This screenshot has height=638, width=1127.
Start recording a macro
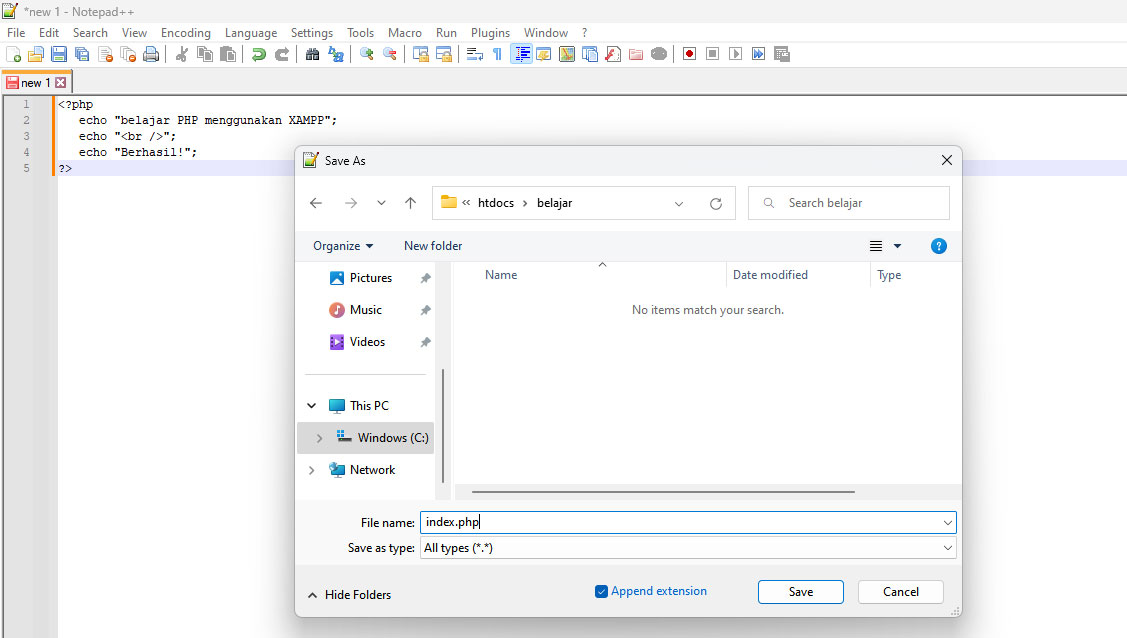688,53
